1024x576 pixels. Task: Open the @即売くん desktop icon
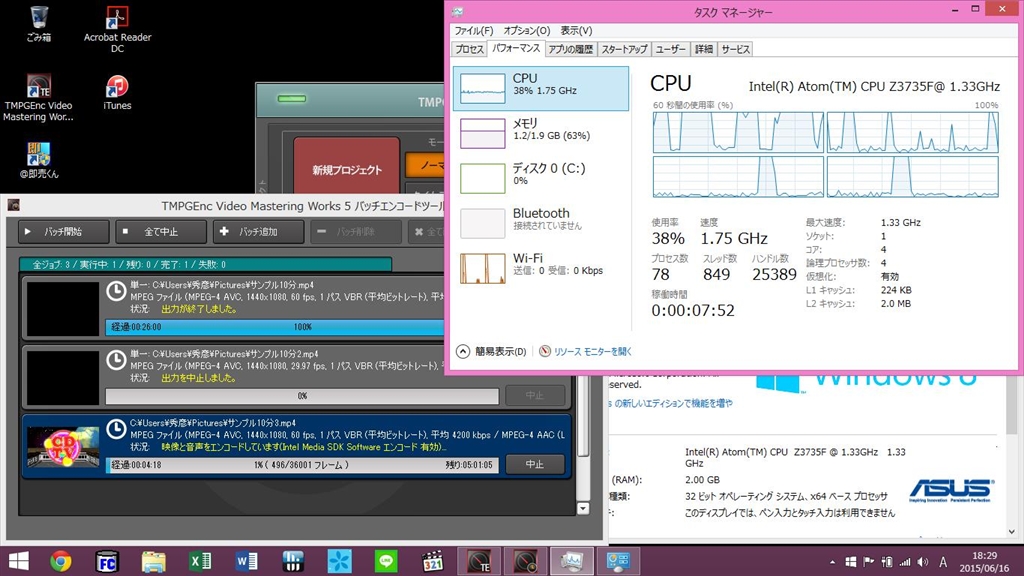[x=39, y=160]
